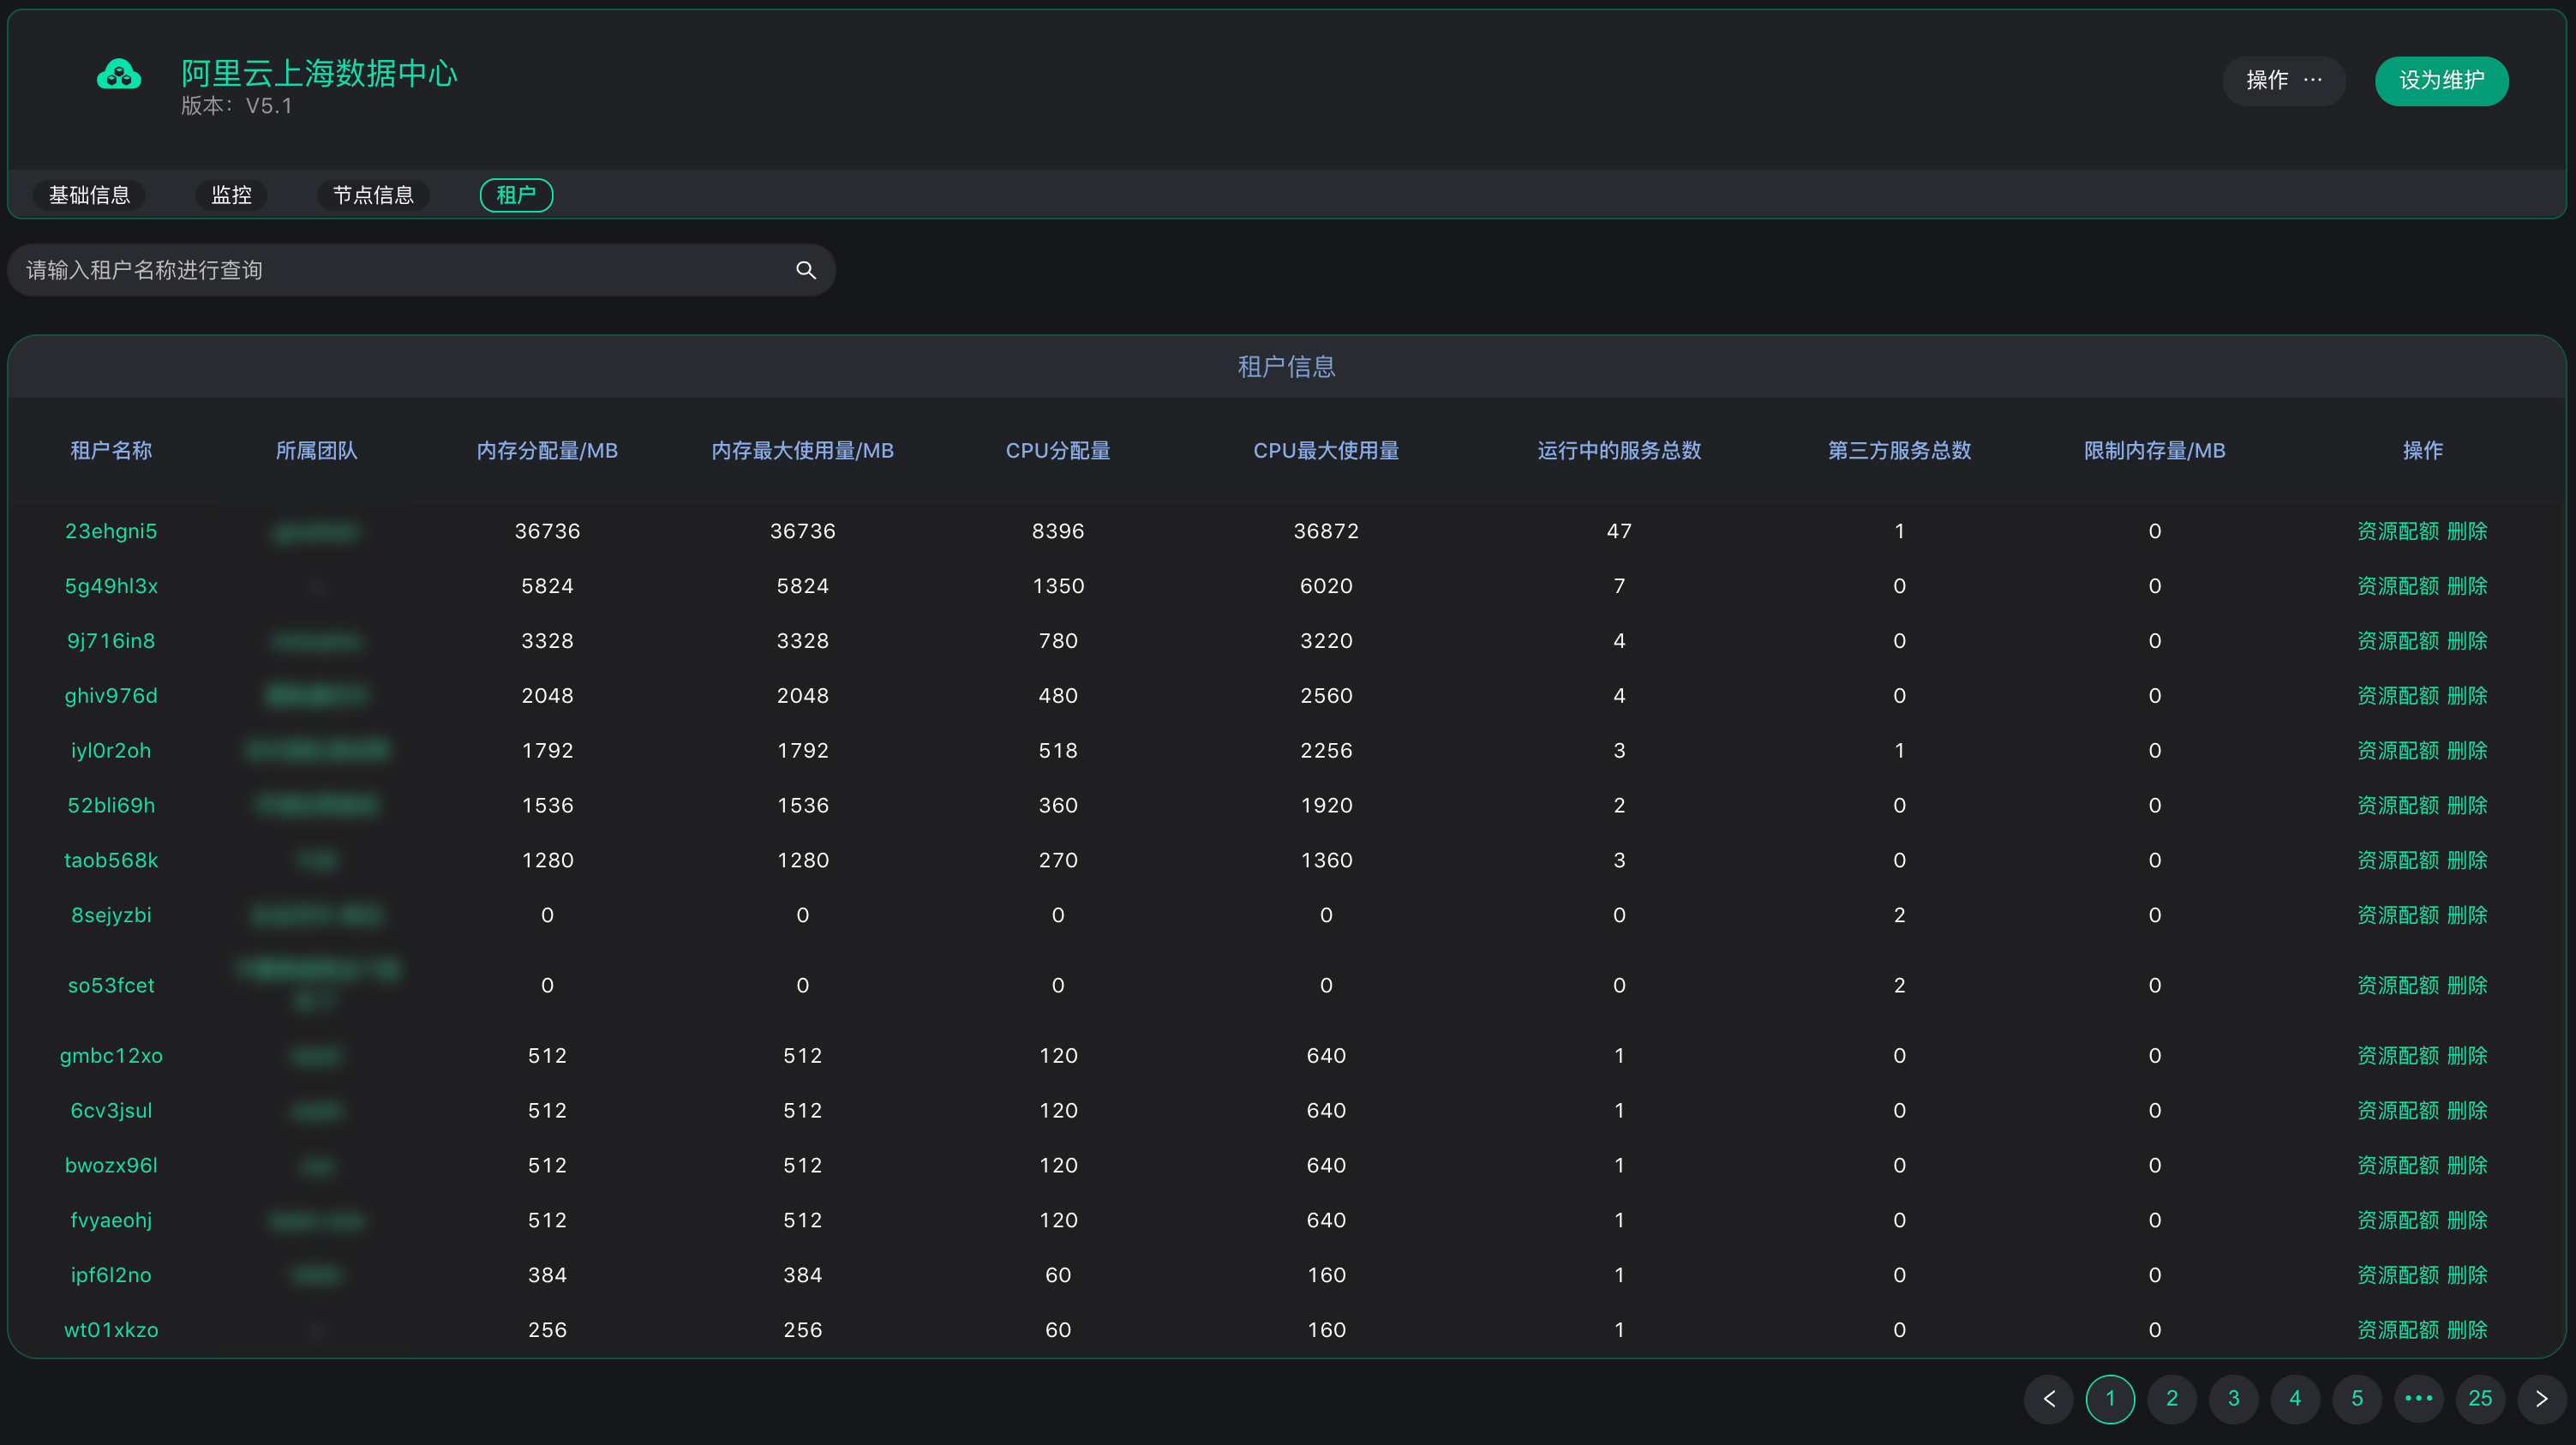Go to page 3
Image resolution: width=2576 pixels, height=1445 pixels.
2233,1398
